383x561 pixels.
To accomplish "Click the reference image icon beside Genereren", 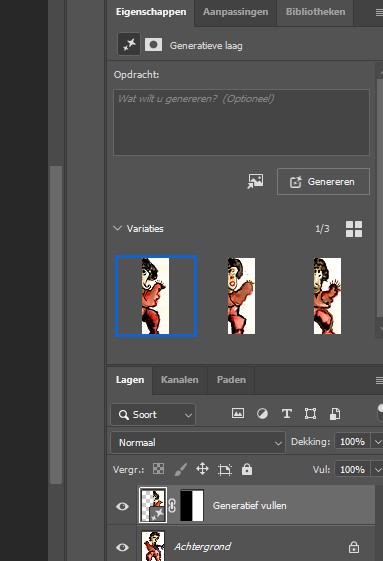I will [x=256, y=181].
